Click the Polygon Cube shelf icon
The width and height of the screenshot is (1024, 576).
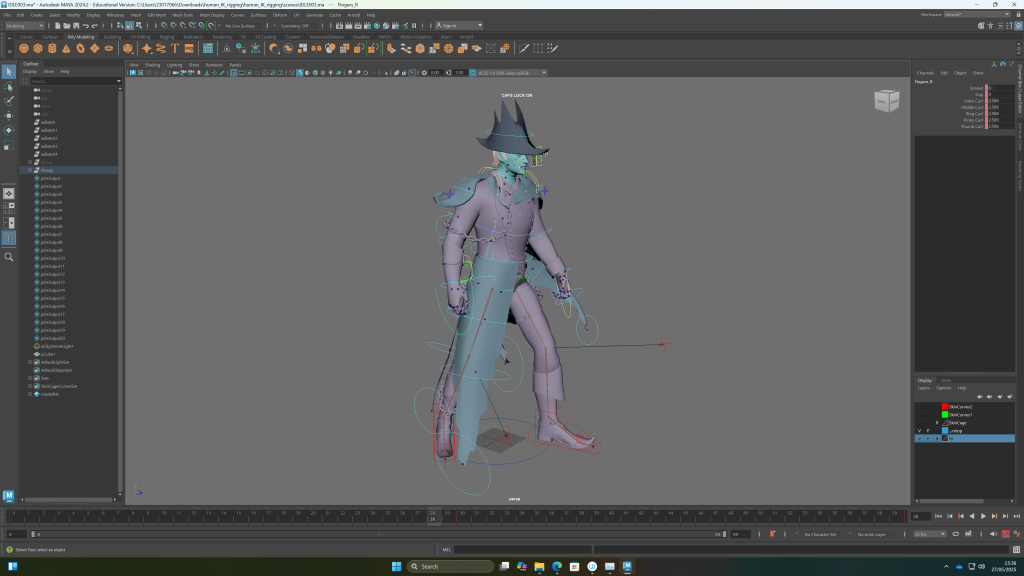[x=38, y=48]
